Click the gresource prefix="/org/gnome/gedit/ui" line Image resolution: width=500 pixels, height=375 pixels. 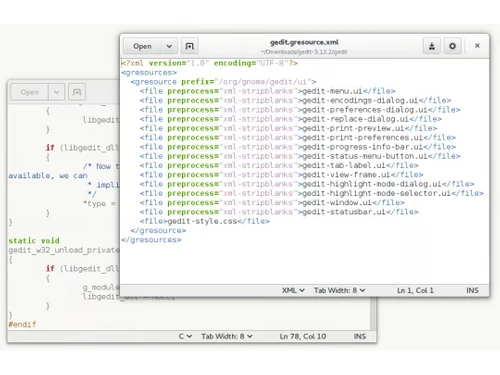point(223,82)
